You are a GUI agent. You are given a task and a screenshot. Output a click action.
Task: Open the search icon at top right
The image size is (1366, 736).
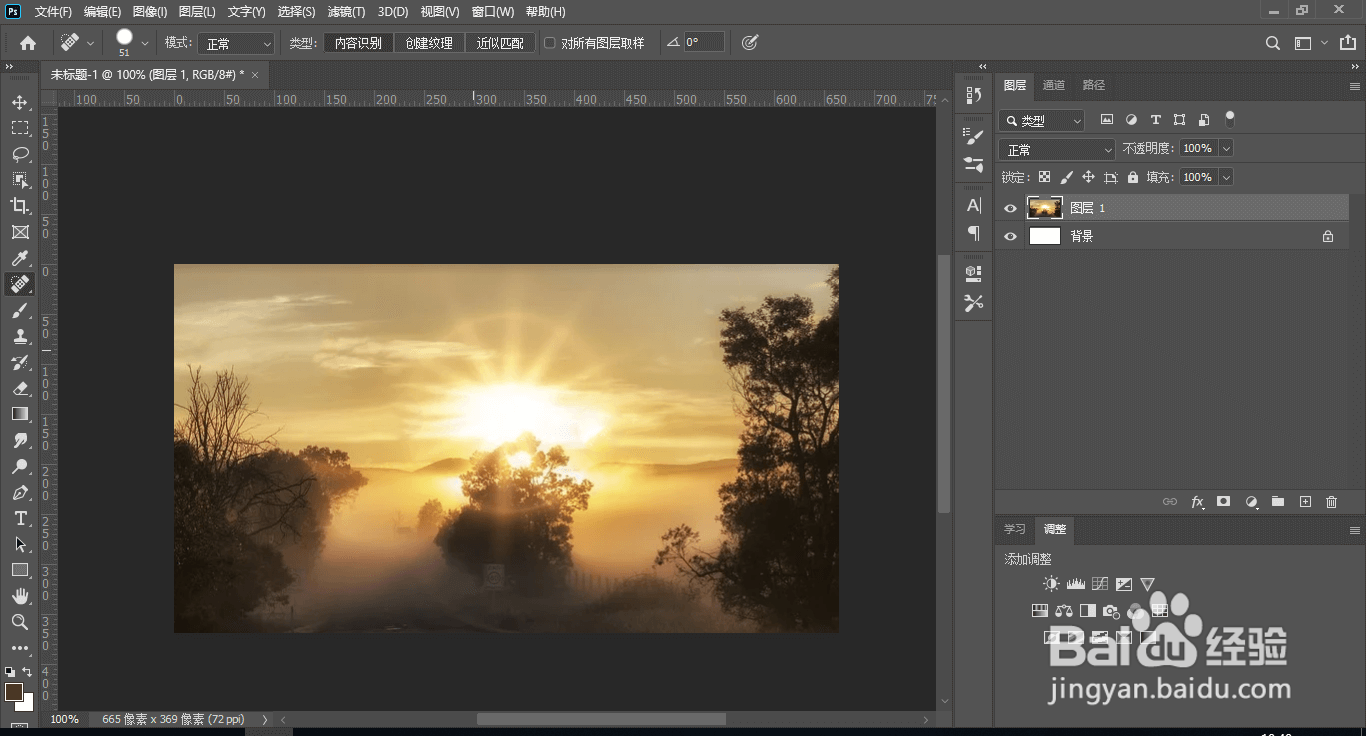coord(1272,43)
